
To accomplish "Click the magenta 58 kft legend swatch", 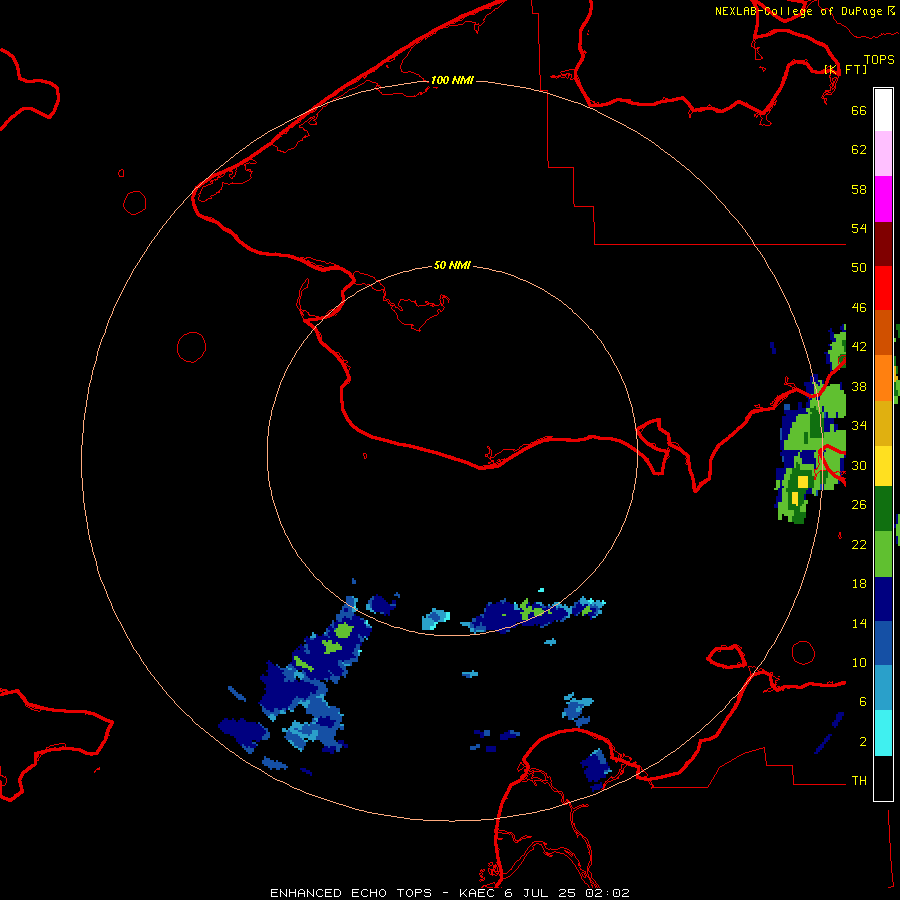I will coord(883,199).
